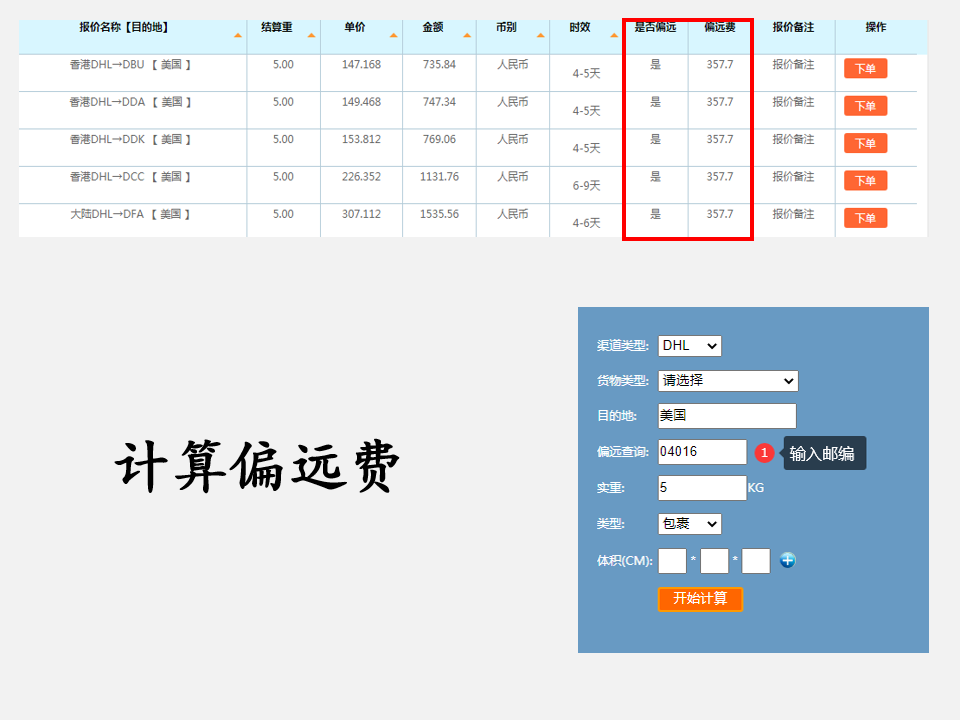Sort table by 结算重 column arrow

pos(312,36)
